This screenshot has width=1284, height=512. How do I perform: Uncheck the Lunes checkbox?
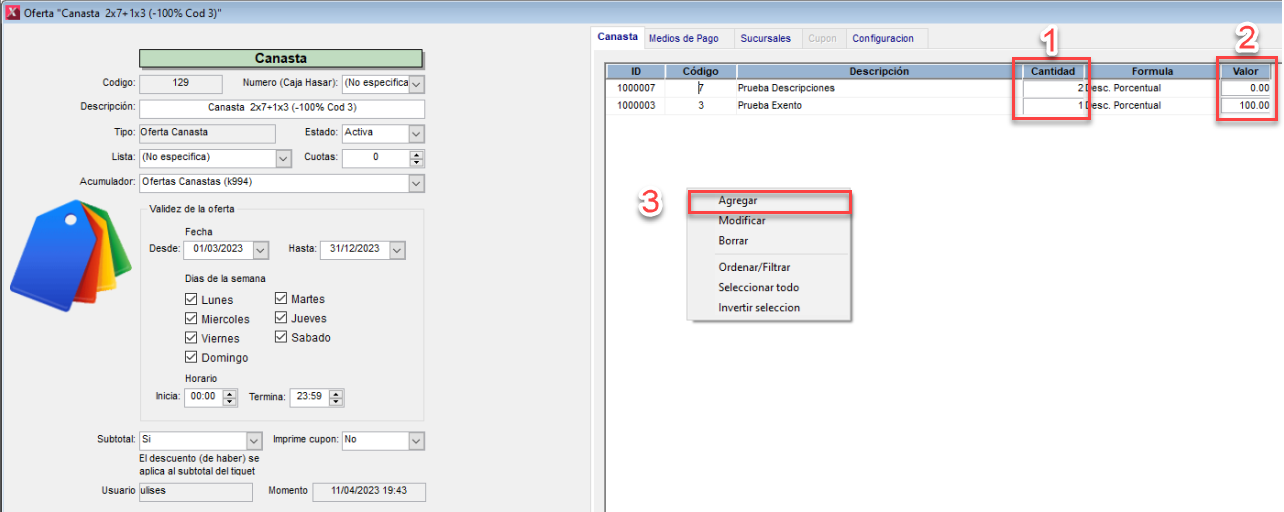[x=191, y=300]
